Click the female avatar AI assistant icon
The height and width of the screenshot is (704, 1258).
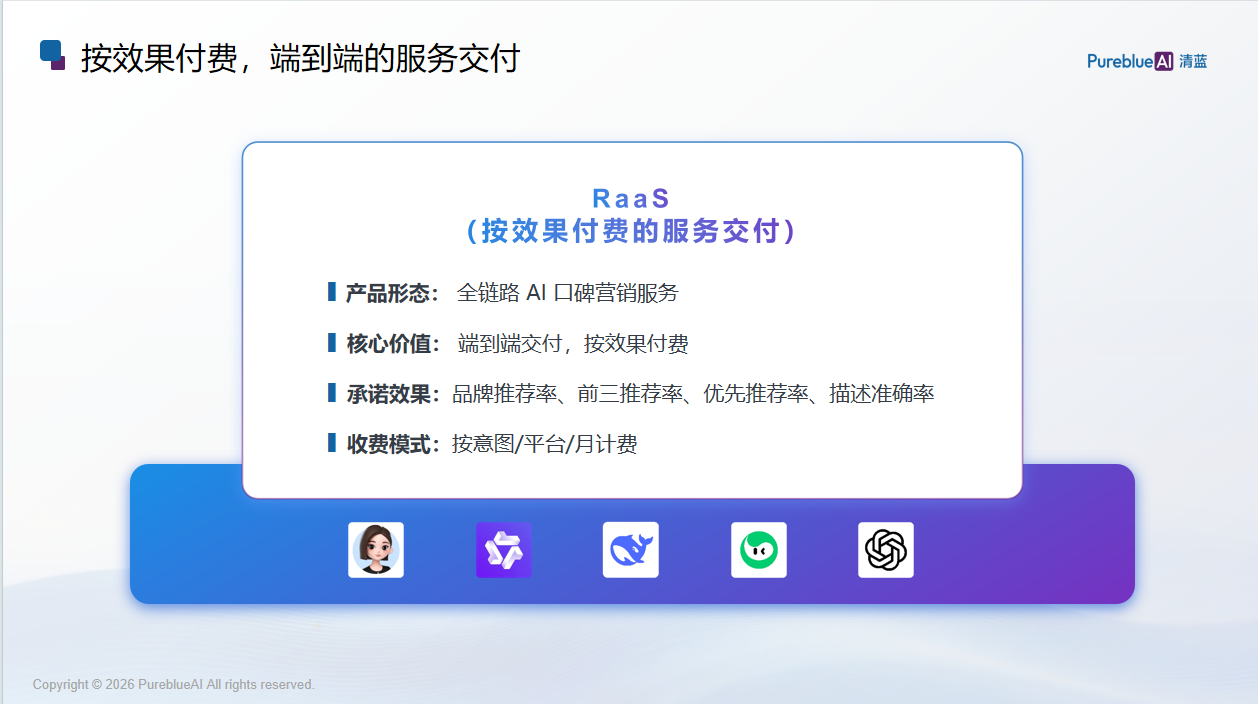pyautogui.click(x=376, y=550)
